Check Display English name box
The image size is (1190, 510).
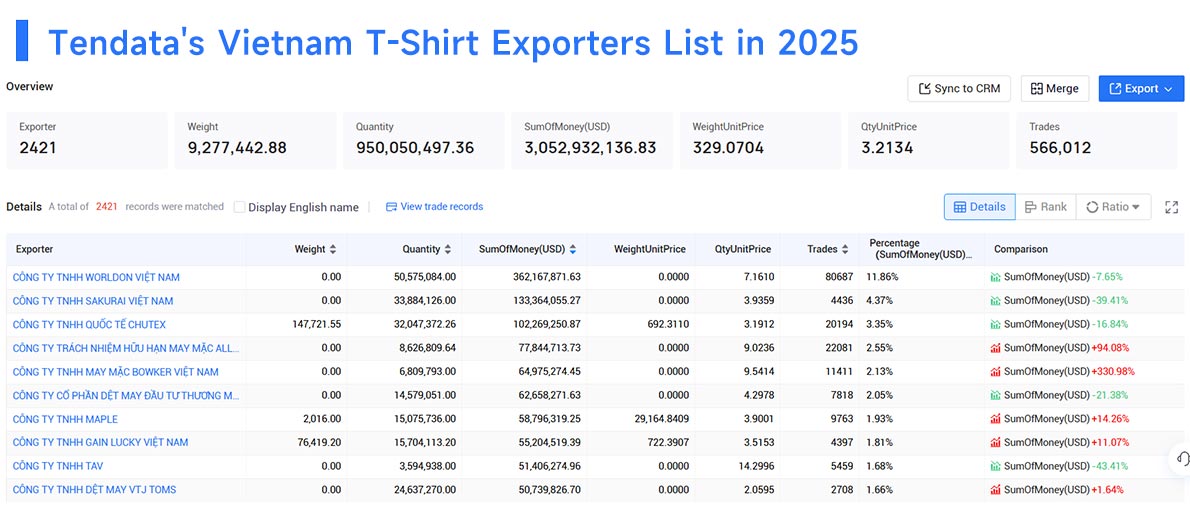click(x=239, y=207)
